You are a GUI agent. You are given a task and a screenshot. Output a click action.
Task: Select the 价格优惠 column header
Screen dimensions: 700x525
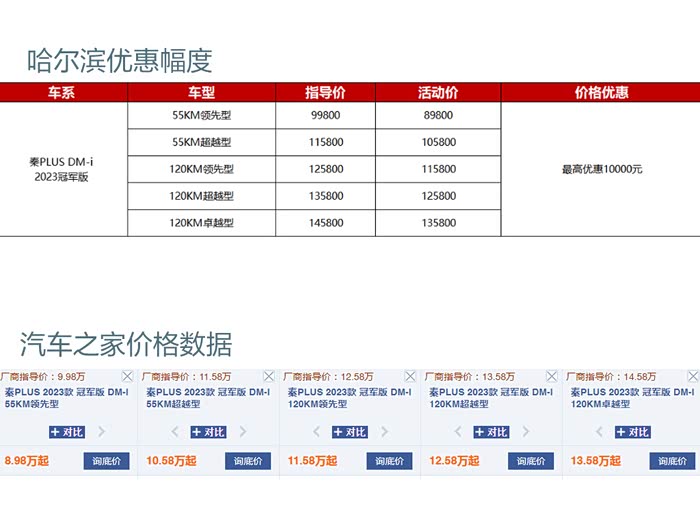(601, 92)
